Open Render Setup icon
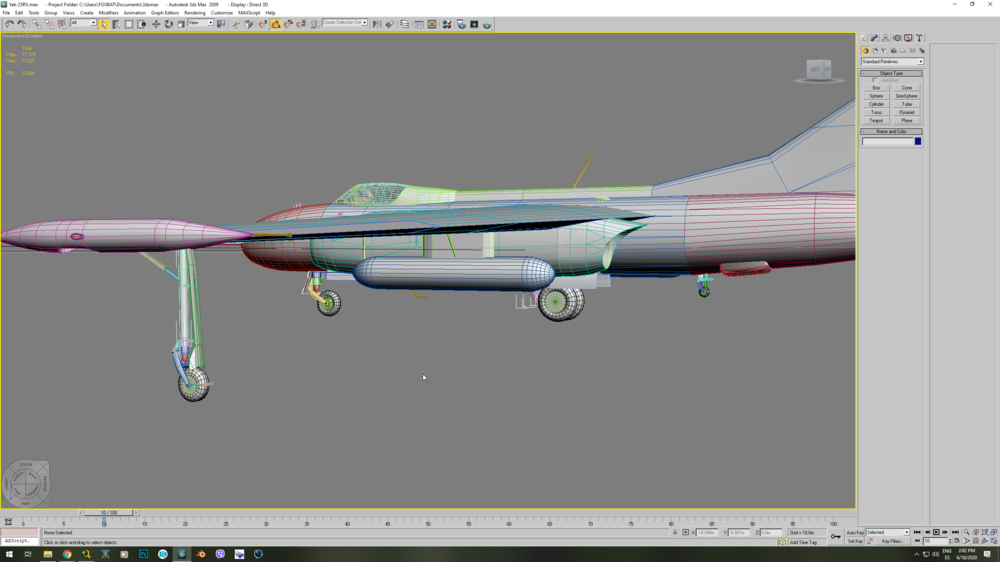 click(x=461, y=24)
